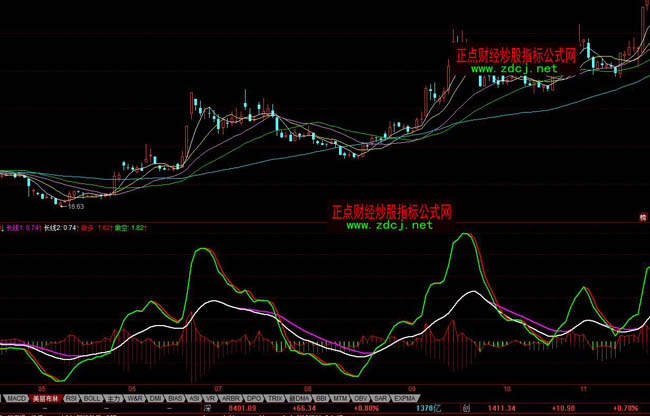Switch to the OBV indicator tab
650x416 pixels.
362,397
